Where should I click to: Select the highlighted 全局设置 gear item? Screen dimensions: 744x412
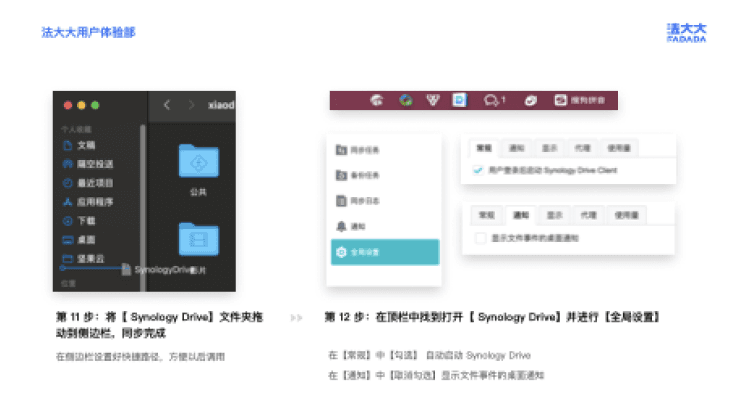click(x=385, y=252)
